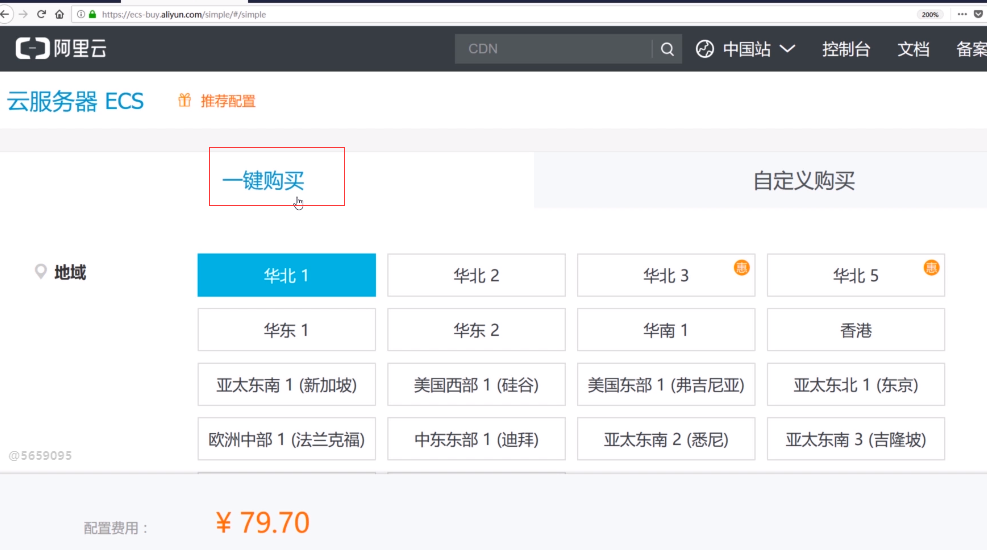The height and width of the screenshot is (550, 987).
Task: Select region 华北 5
Action: 856,275
